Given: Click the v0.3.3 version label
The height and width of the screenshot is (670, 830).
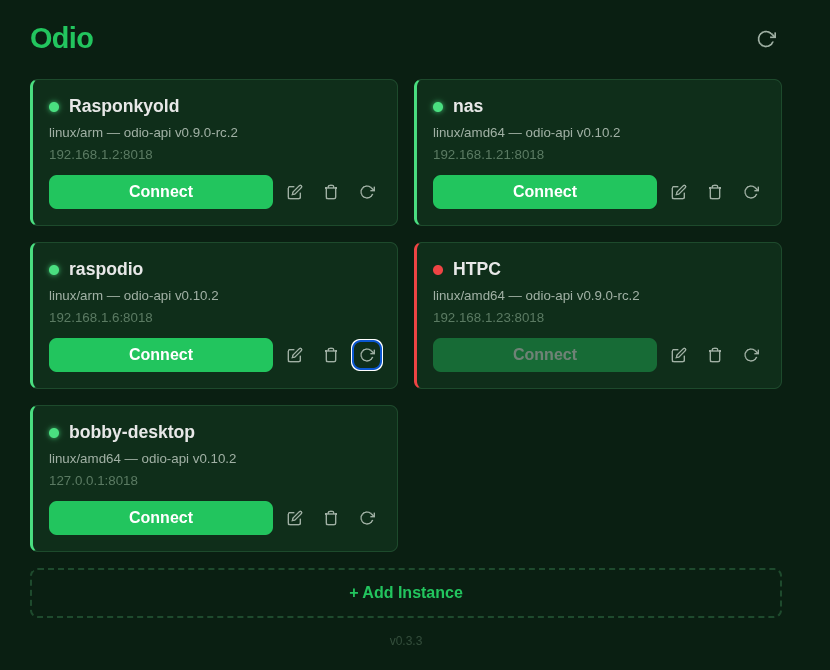Looking at the screenshot, I should tap(406, 641).
